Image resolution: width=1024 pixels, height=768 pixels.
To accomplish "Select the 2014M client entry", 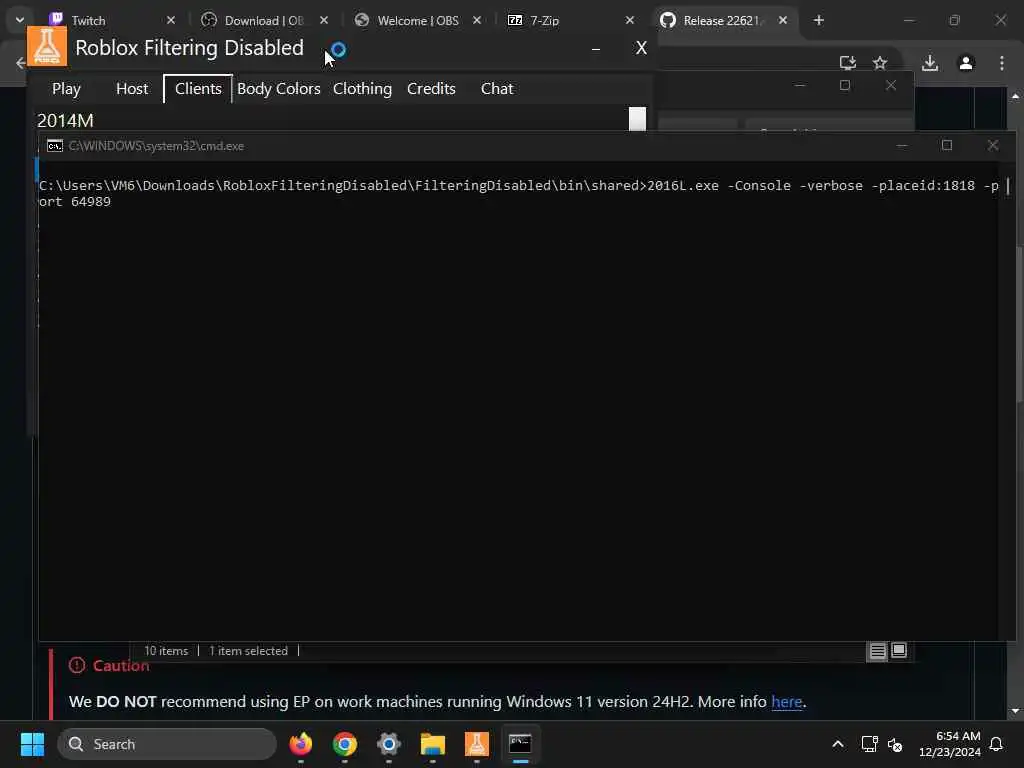I will pyautogui.click(x=65, y=120).
